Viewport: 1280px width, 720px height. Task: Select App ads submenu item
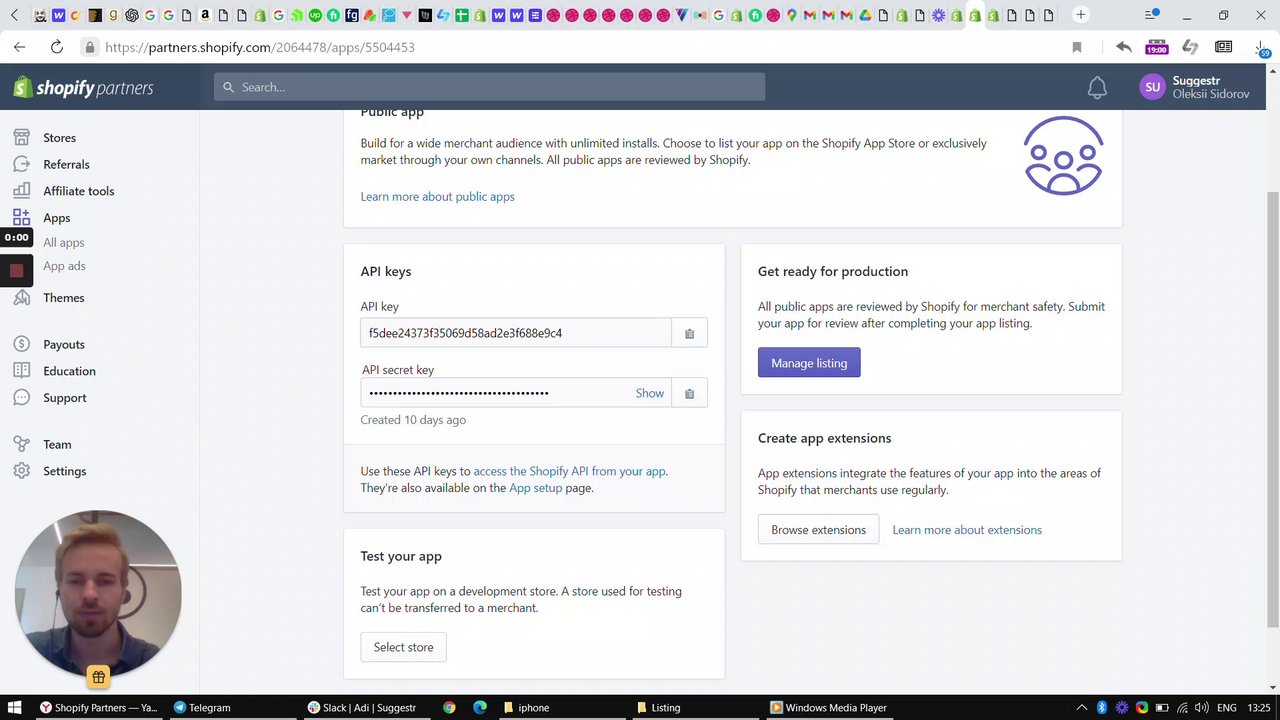click(x=64, y=266)
